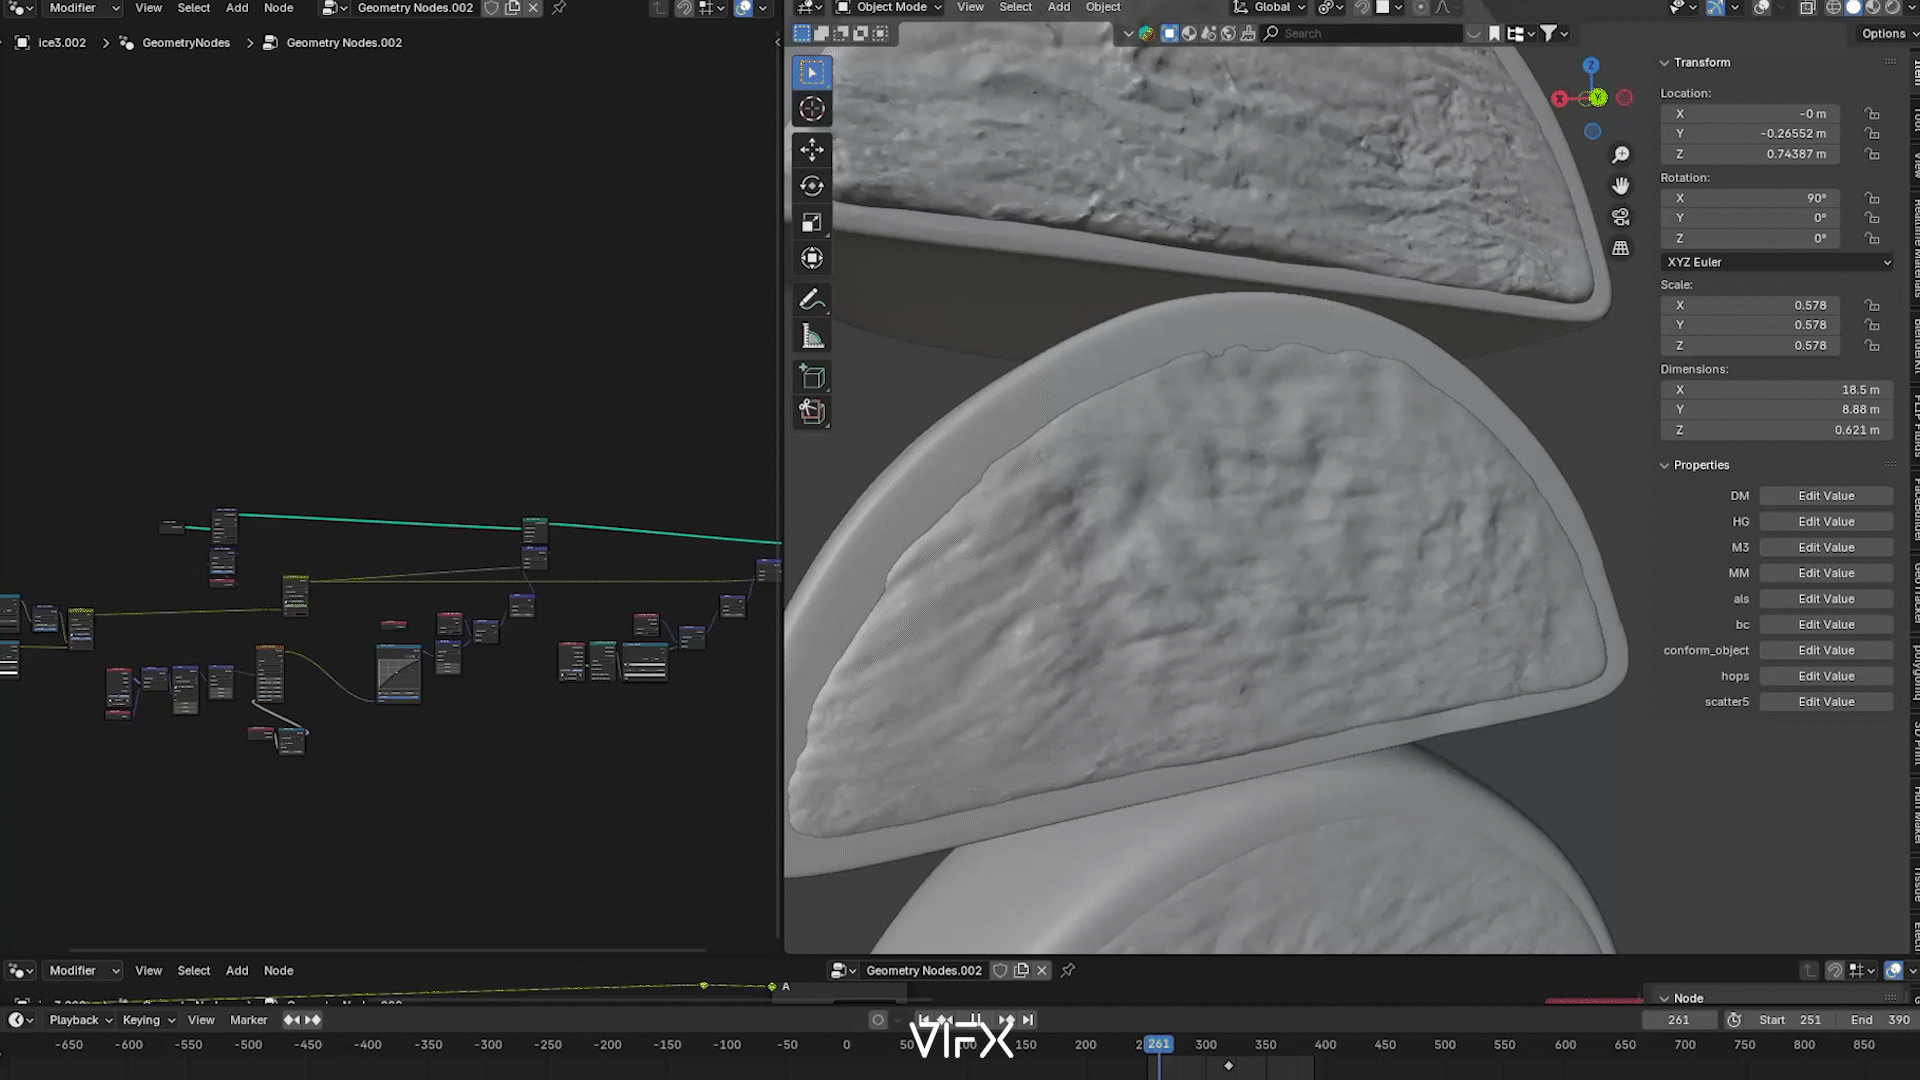Open the Object menu in viewport header
1920x1080 pixels.
pyautogui.click(x=1103, y=7)
